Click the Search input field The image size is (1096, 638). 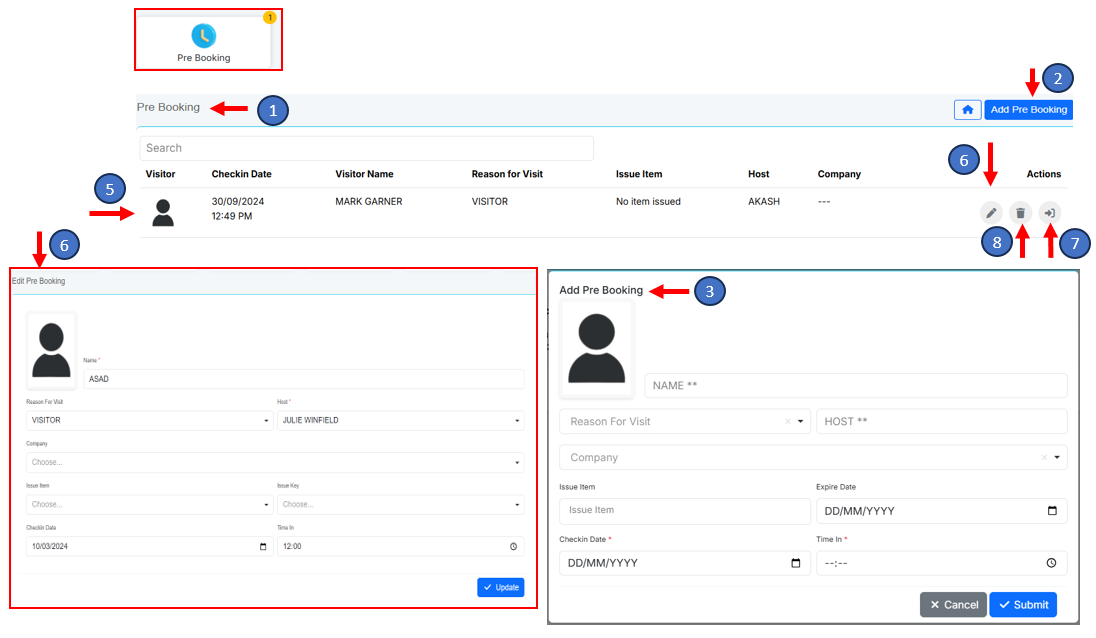click(x=366, y=148)
